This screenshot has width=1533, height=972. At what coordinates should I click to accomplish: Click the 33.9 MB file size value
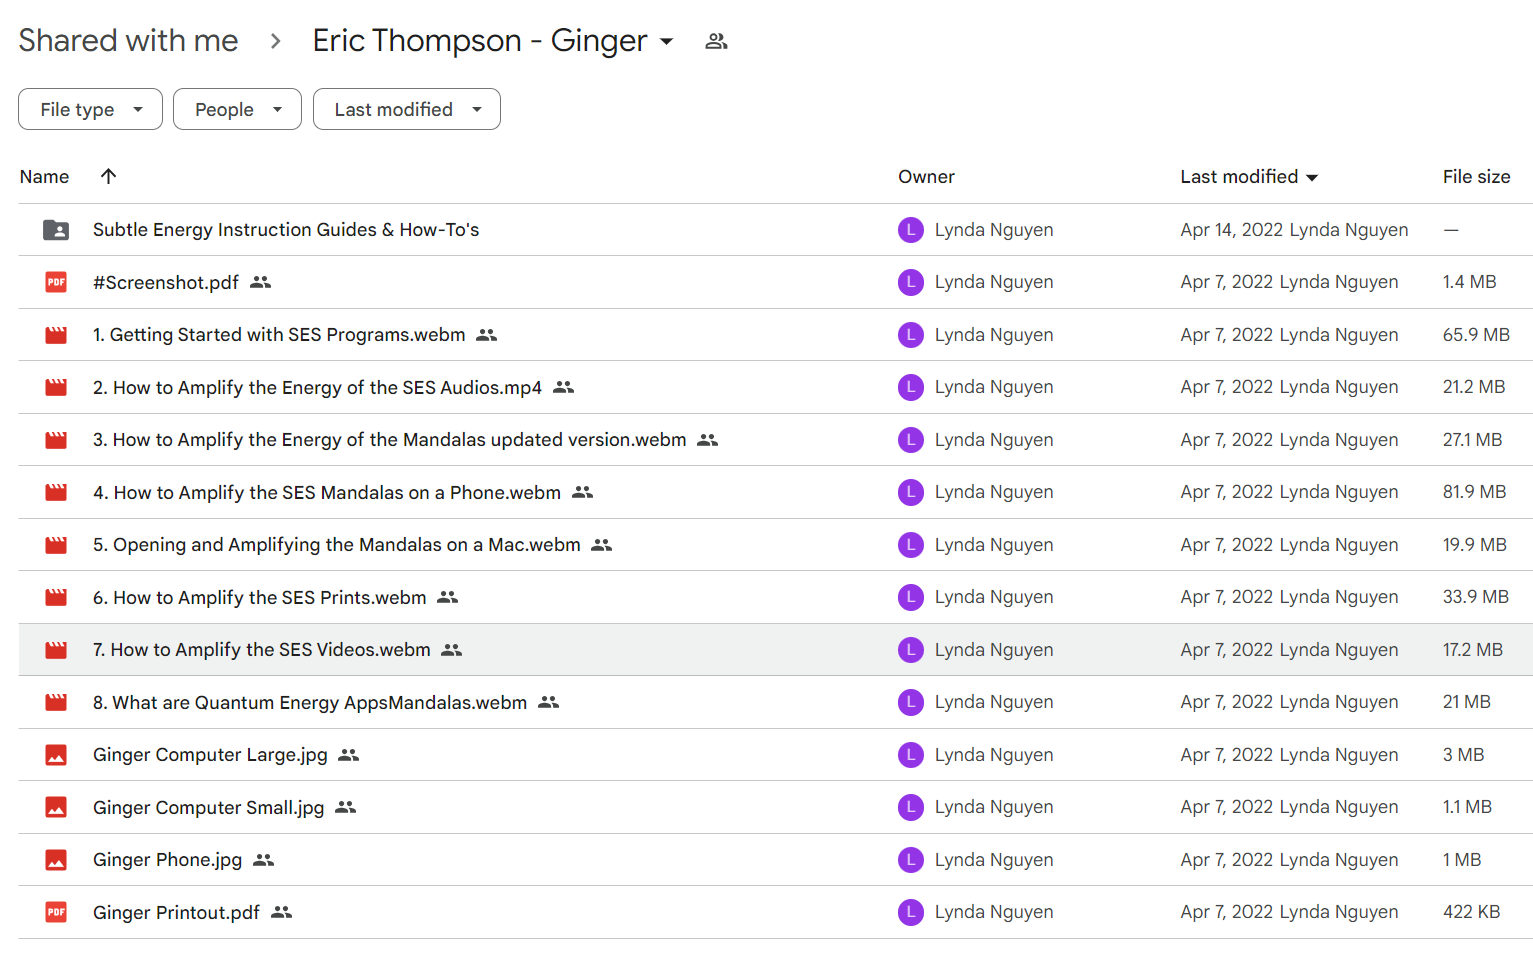coord(1475,597)
